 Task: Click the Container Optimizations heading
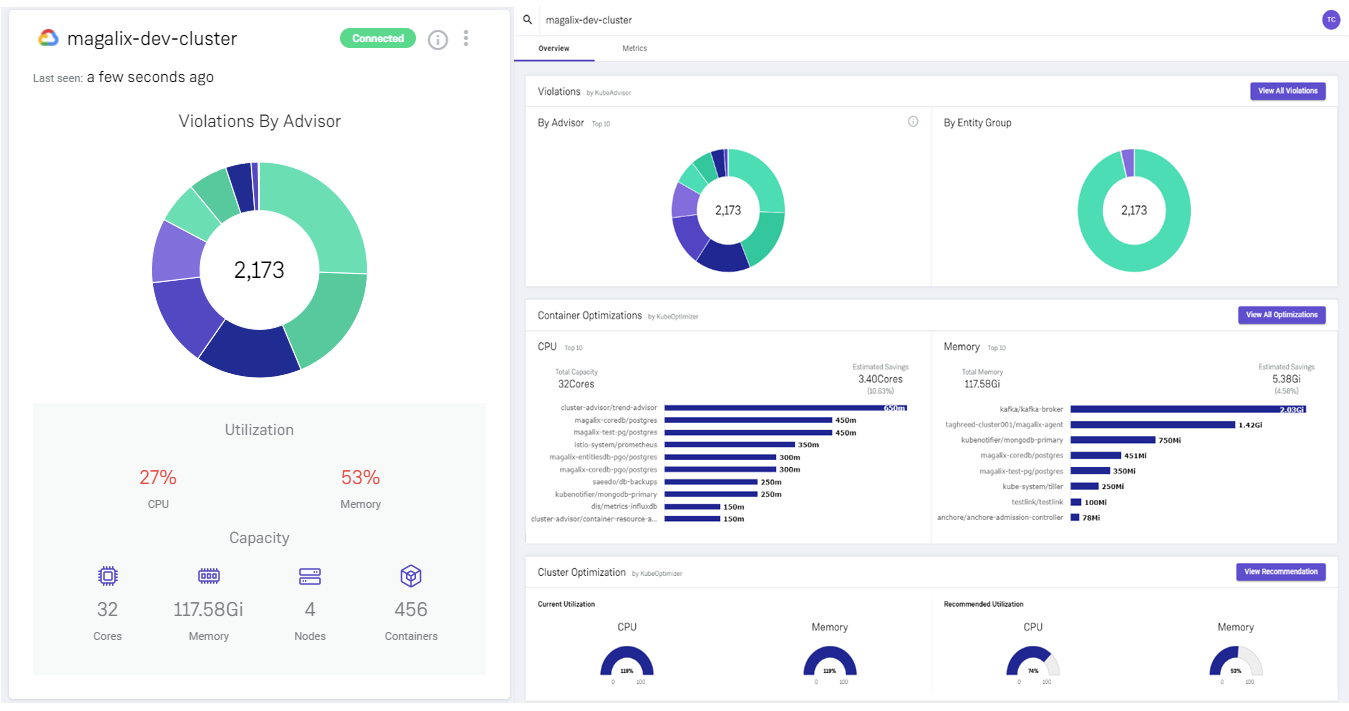(590, 315)
